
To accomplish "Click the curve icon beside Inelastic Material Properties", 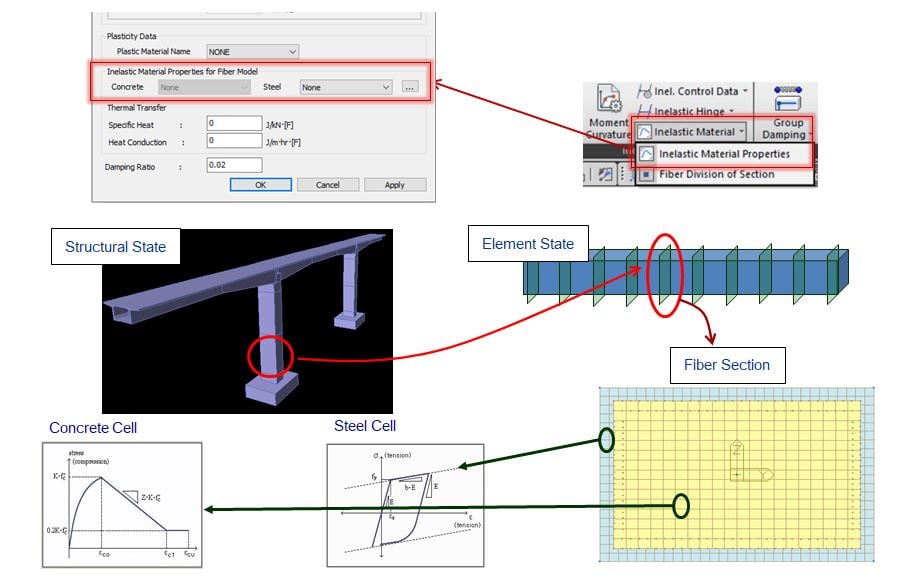I will click(645, 154).
